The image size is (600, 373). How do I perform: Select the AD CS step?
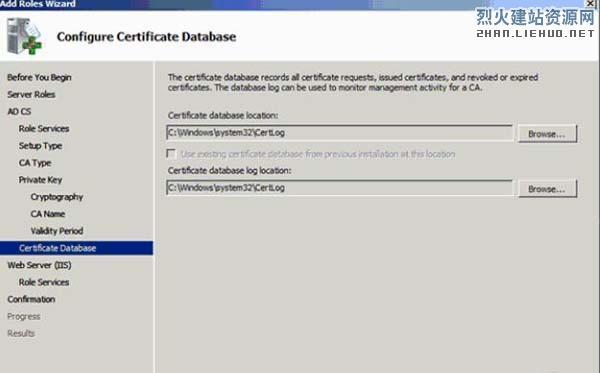19,111
